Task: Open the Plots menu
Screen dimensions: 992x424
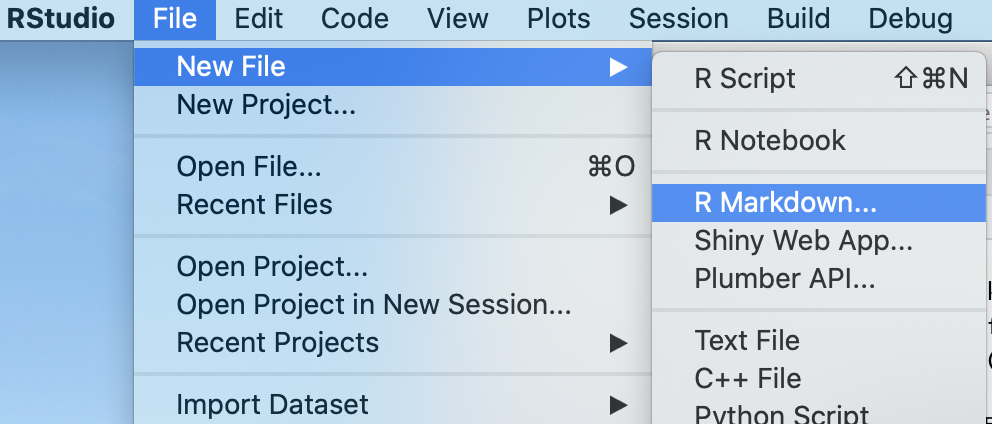Action: coord(559,18)
